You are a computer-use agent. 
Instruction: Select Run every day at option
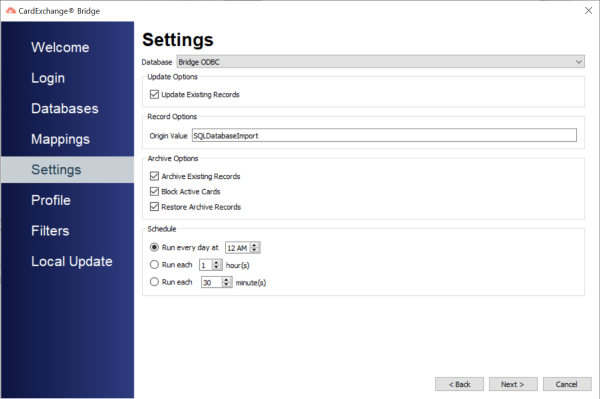[154, 247]
